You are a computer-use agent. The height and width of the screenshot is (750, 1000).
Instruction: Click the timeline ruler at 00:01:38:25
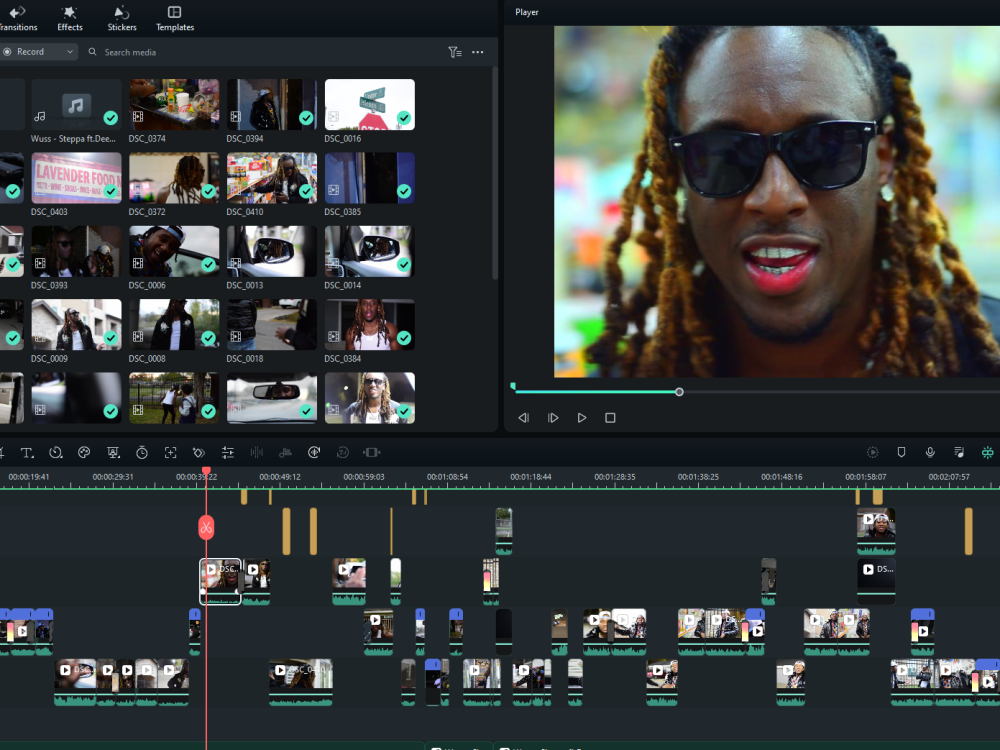tap(698, 477)
